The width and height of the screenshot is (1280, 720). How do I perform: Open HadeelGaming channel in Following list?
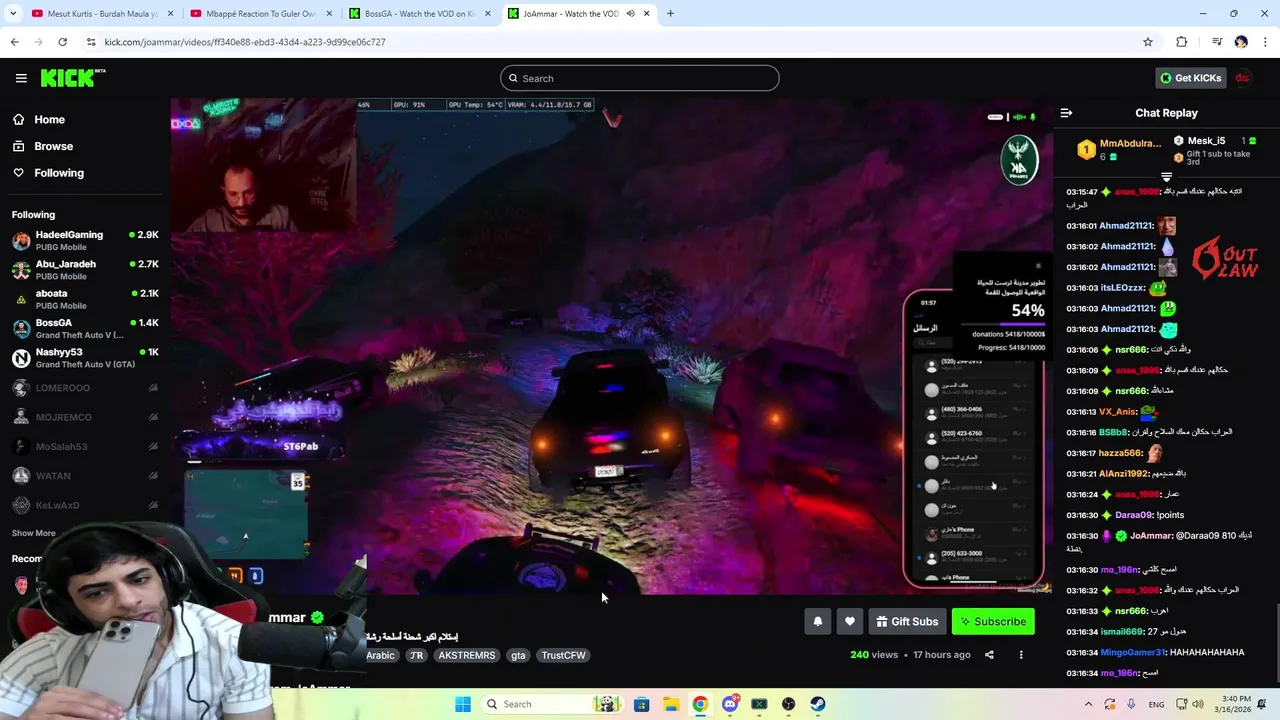coord(85,240)
